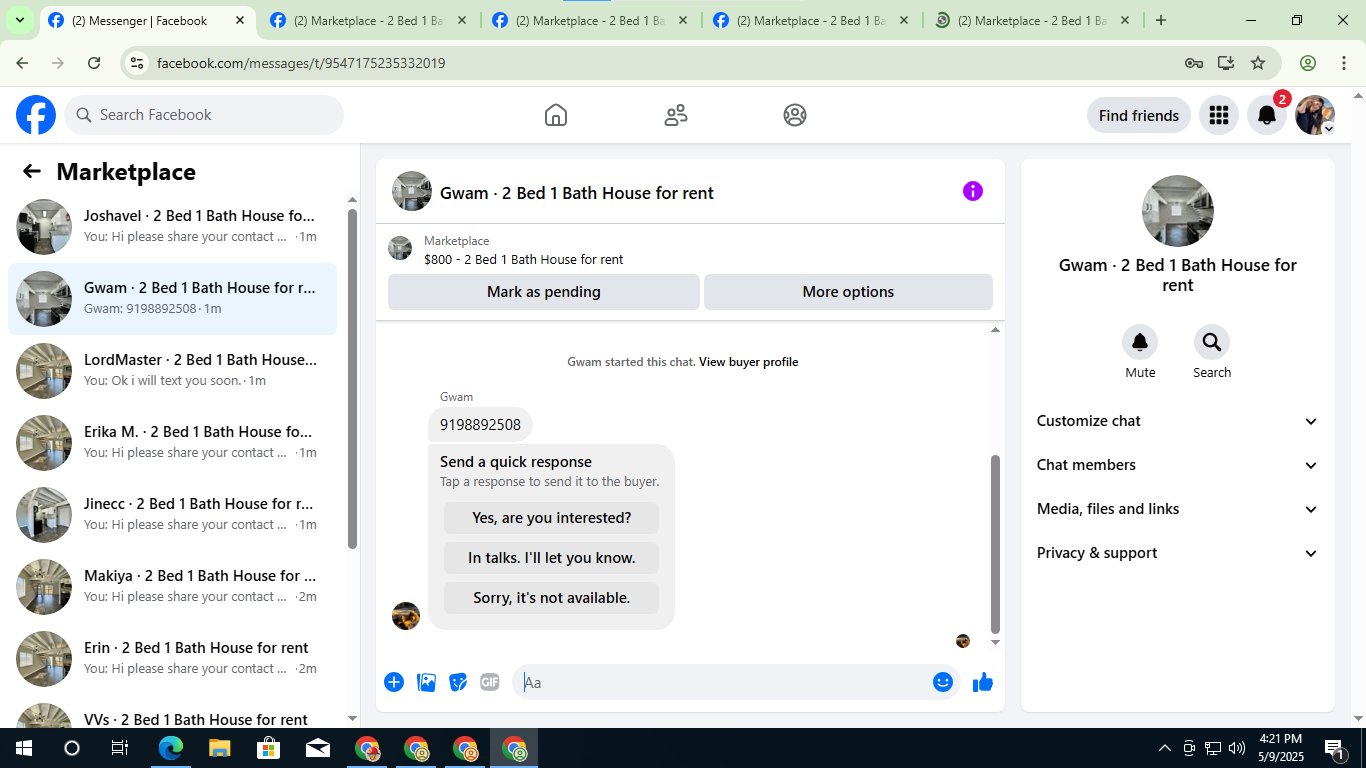This screenshot has height=768, width=1366.
Task: Open the LordMaster conversation
Action: click(172, 371)
